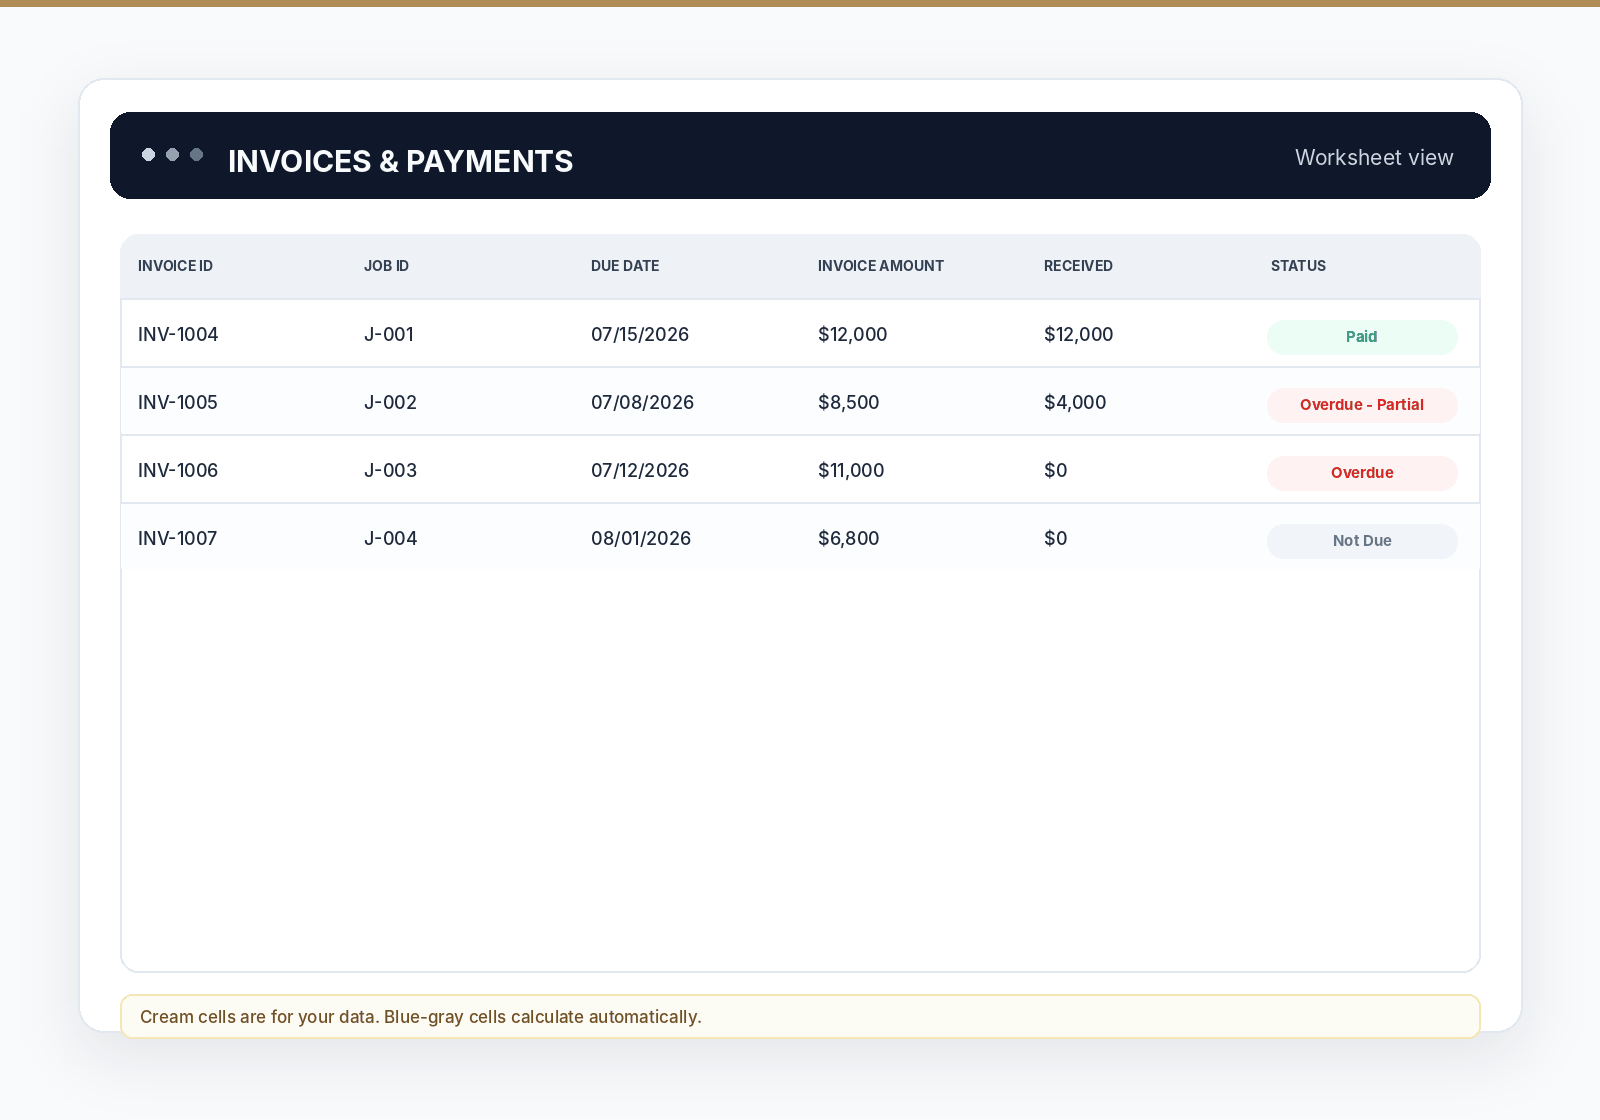Click invoice cell INV-1004
This screenshot has width=1600, height=1120.
click(x=178, y=334)
